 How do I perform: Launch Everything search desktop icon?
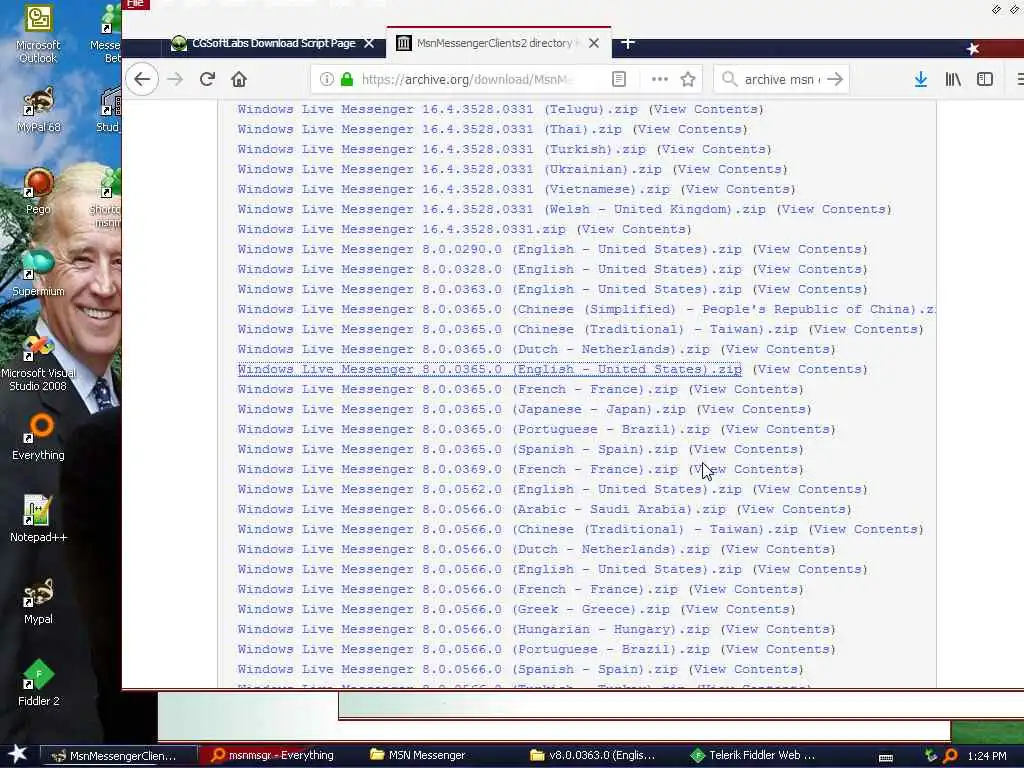point(38,437)
